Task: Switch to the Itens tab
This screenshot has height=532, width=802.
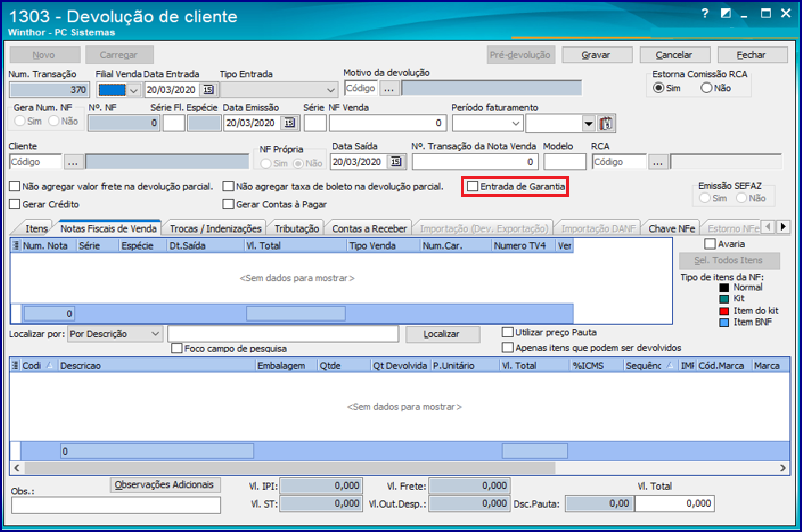Action: coord(36,229)
